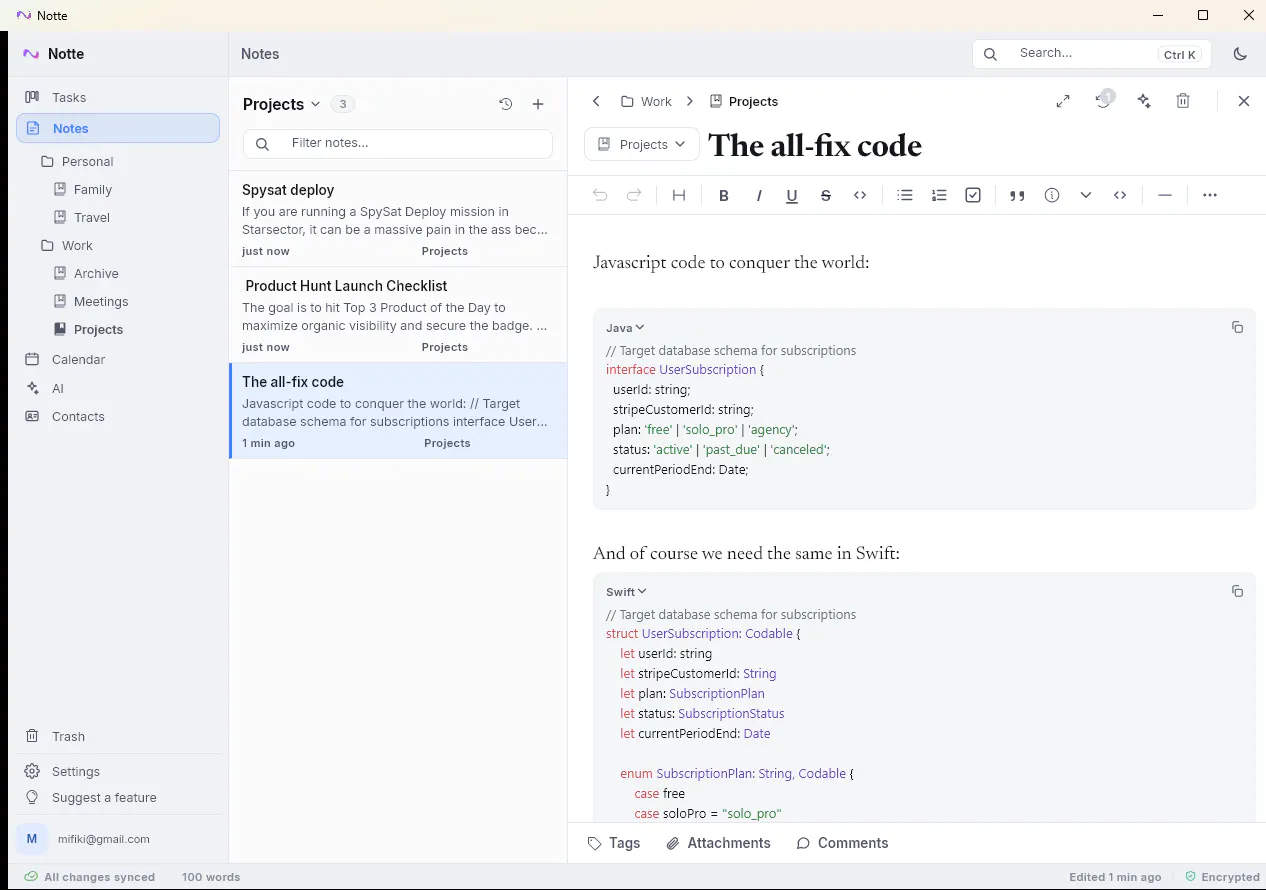Toggle bold formatting
This screenshot has width=1266, height=890.
pyautogui.click(x=724, y=195)
